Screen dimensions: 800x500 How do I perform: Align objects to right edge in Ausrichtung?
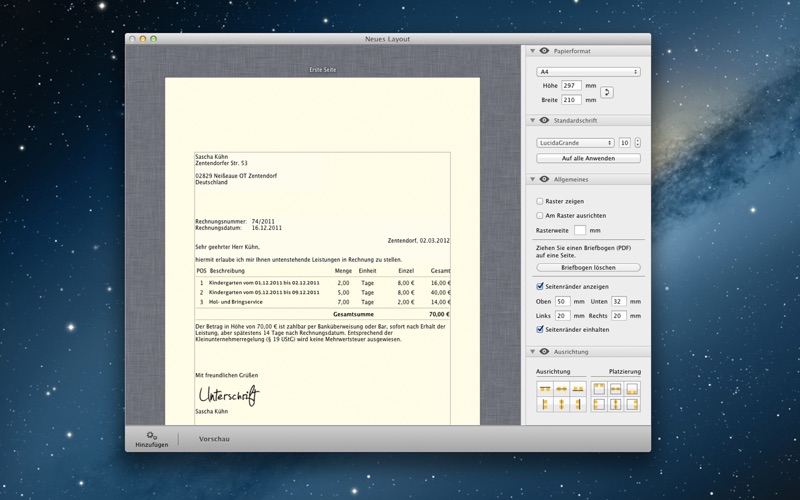(x=578, y=405)
